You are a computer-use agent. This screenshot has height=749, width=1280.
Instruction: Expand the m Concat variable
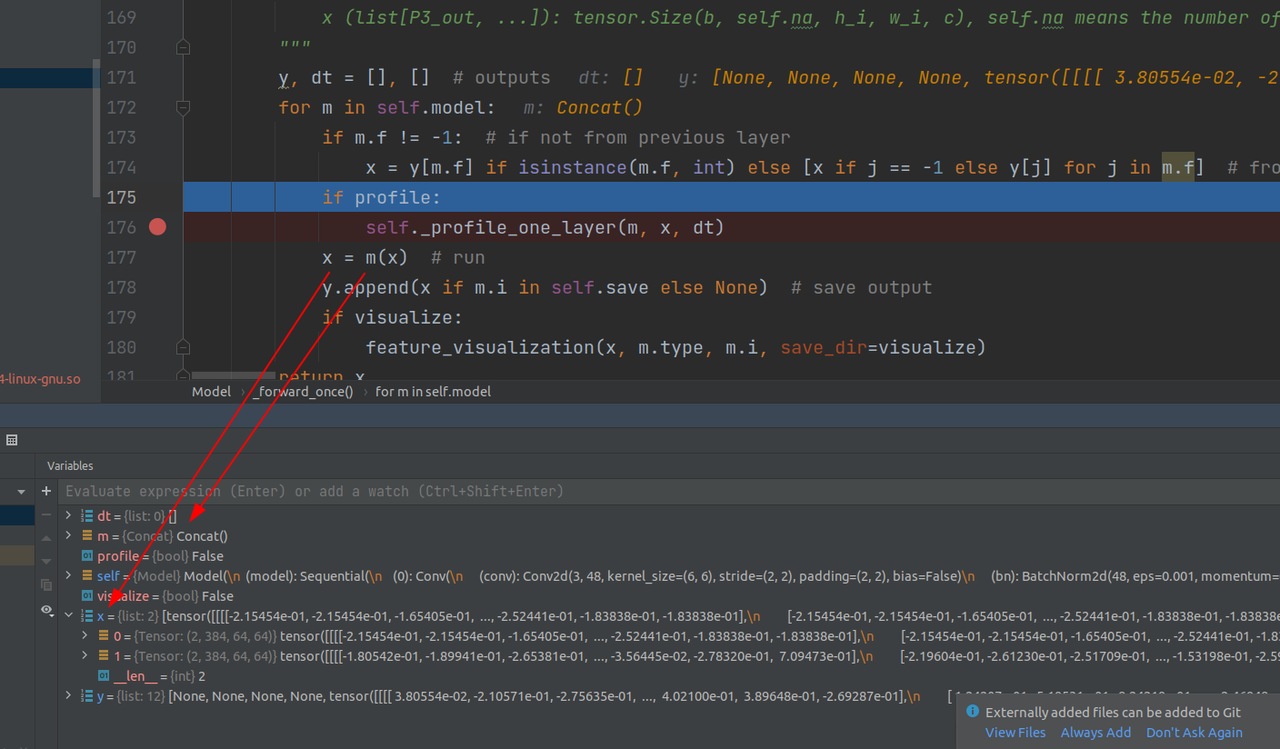click(x=68, y=536)
